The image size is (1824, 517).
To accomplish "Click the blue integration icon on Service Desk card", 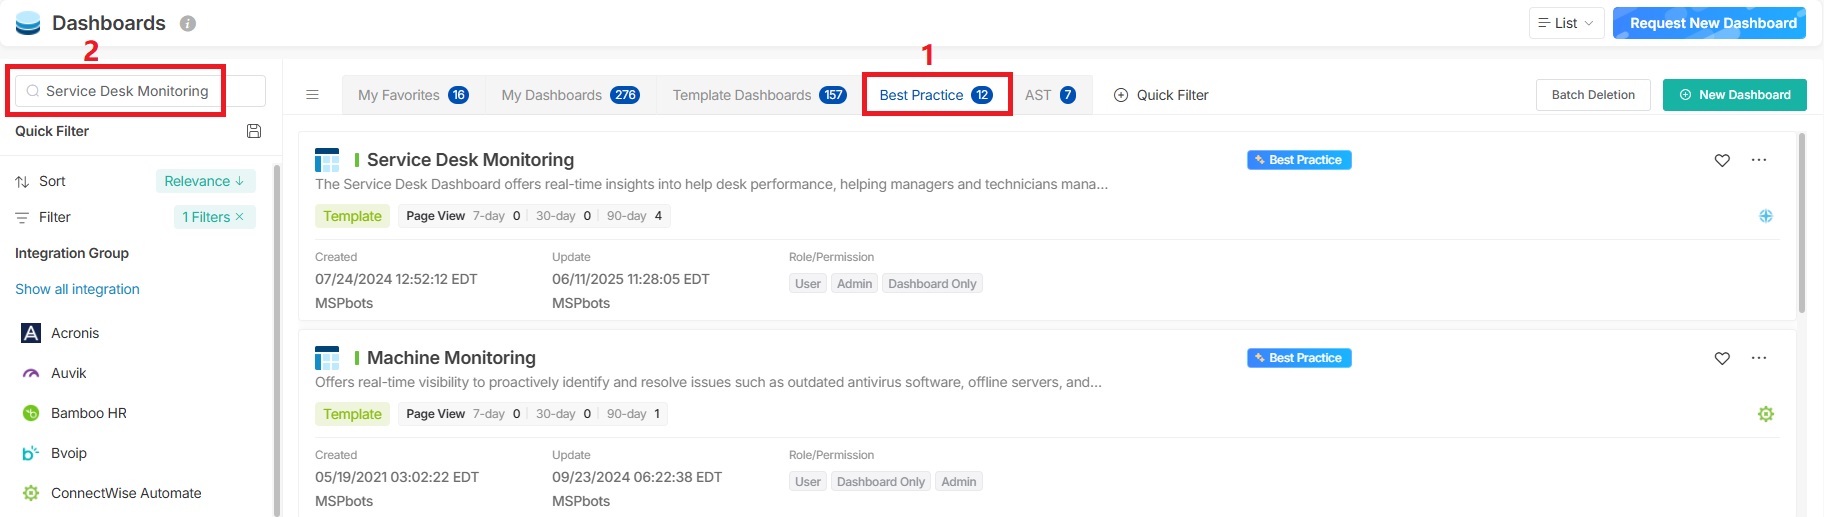I will (1766, 216).
